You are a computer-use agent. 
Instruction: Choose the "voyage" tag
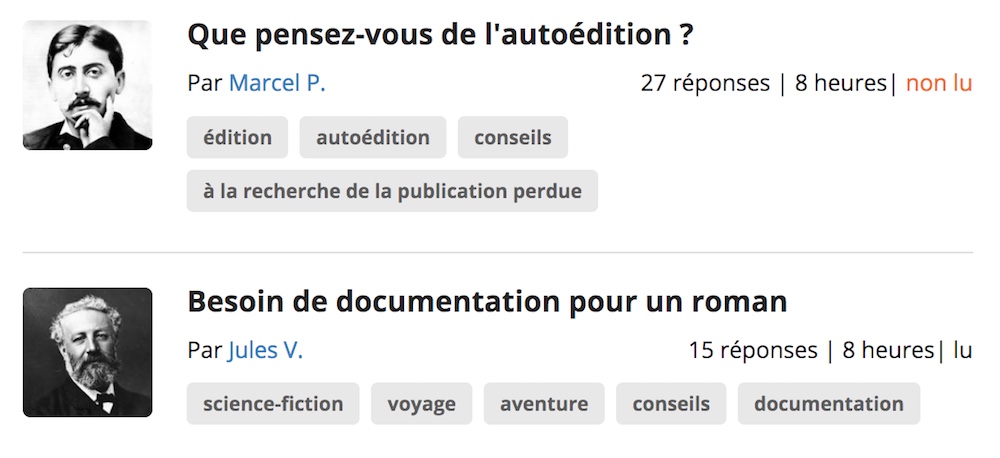pos(422,404)
